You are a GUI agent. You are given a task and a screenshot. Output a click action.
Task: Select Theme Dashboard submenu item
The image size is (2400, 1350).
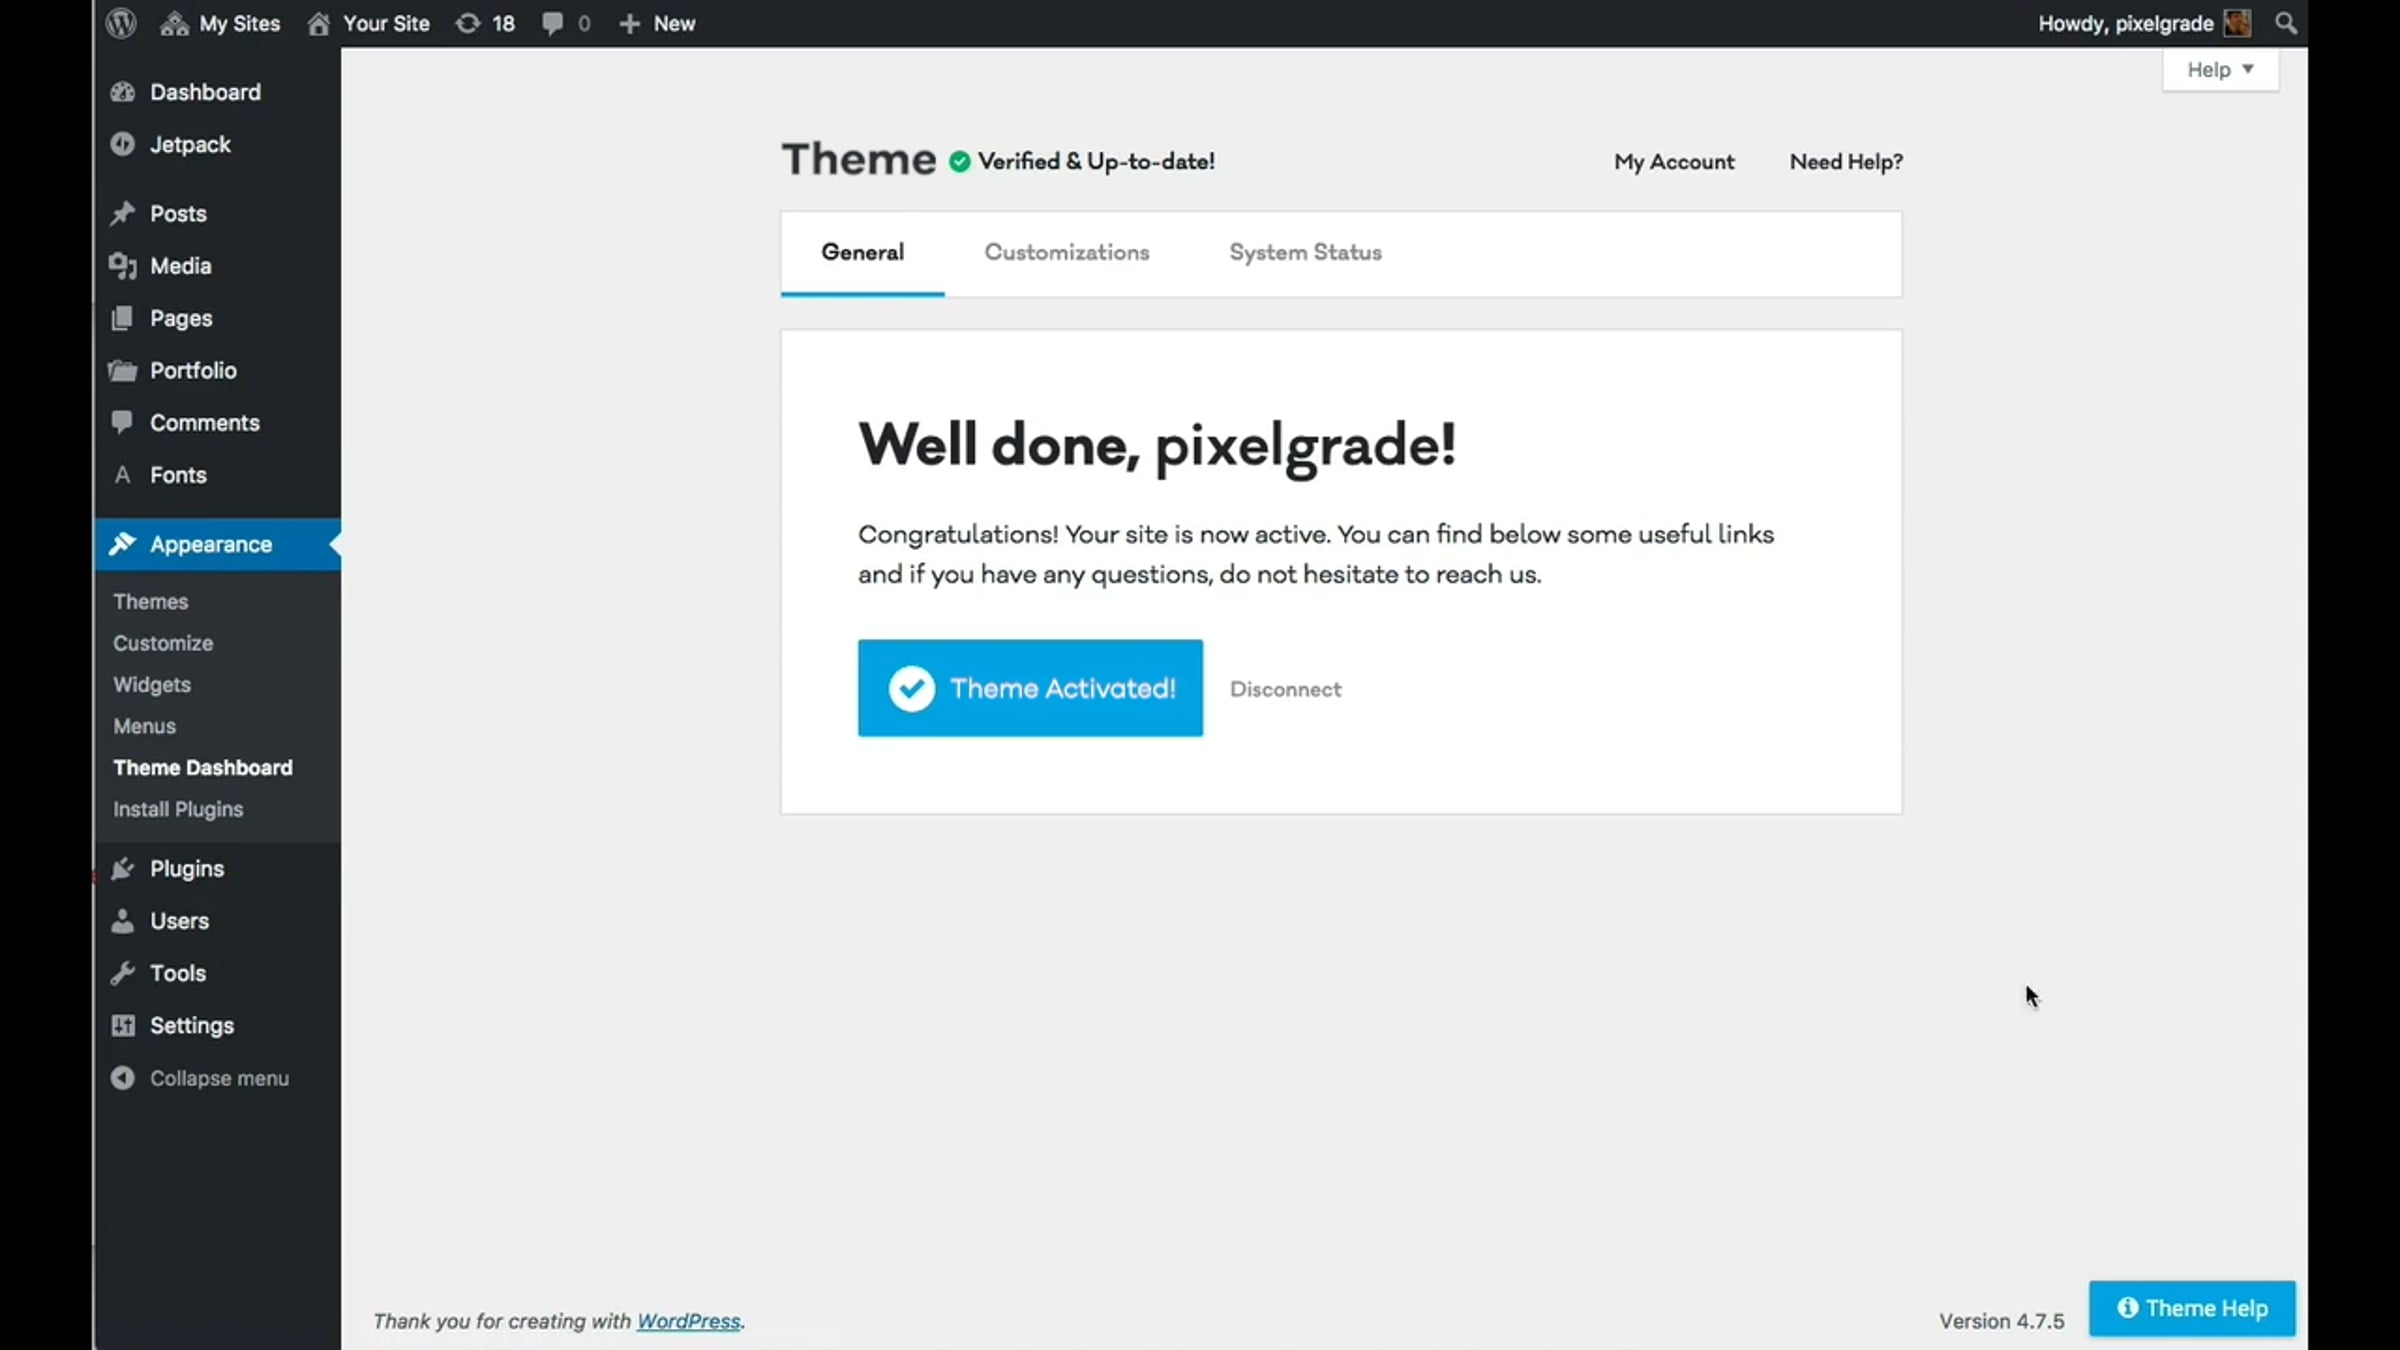pos(203,768)
